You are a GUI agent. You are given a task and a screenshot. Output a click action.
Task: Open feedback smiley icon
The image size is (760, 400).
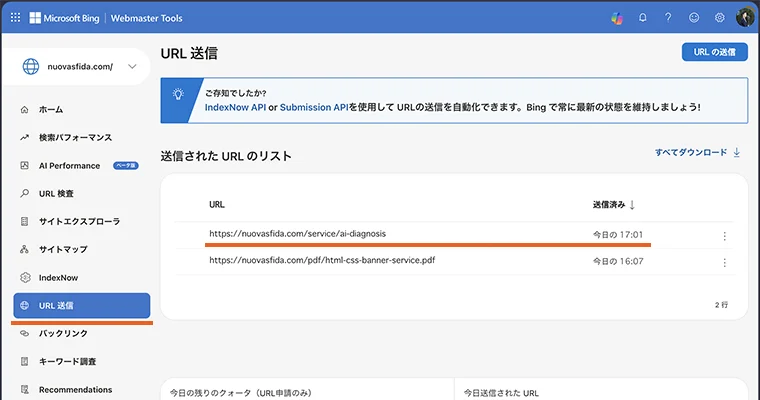694,18
